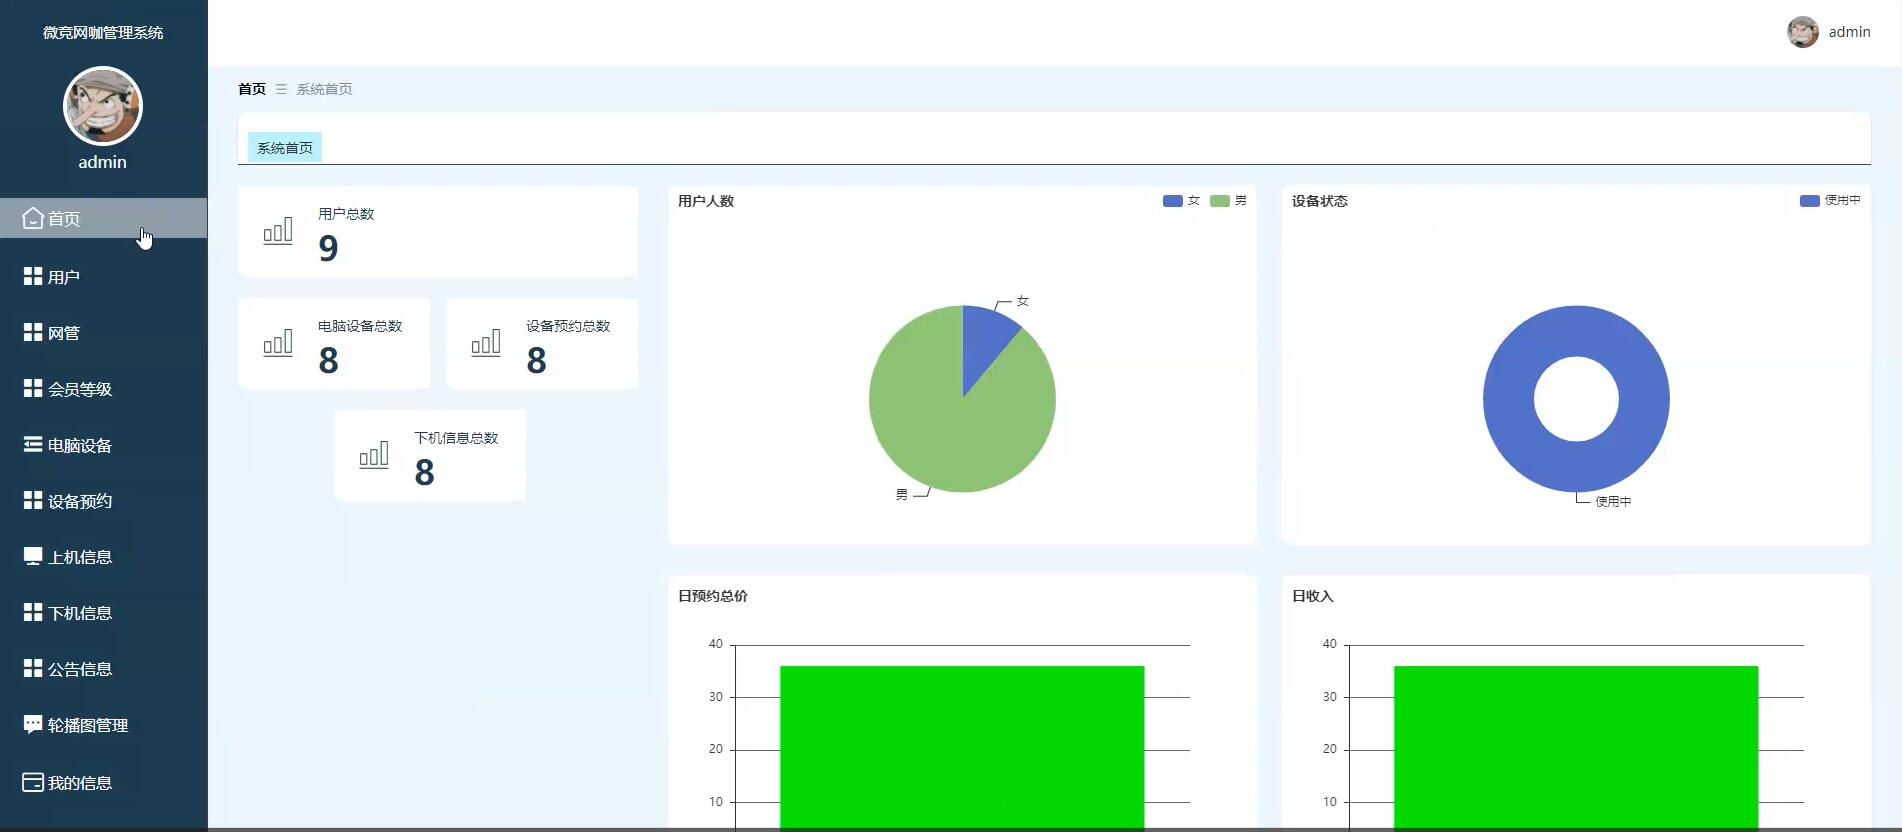This screenshot has height=832, width=1902.
Task: Select 我的信息 in the sidebar
Action: [x=104, y=782]
